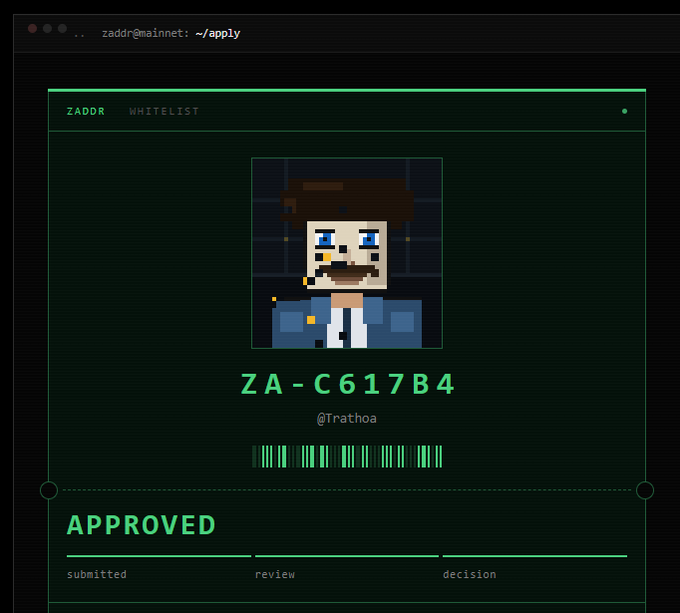Click the pixel-art avatar image
The height and width of the screenshot is (613, 680).
coord(347,253)
